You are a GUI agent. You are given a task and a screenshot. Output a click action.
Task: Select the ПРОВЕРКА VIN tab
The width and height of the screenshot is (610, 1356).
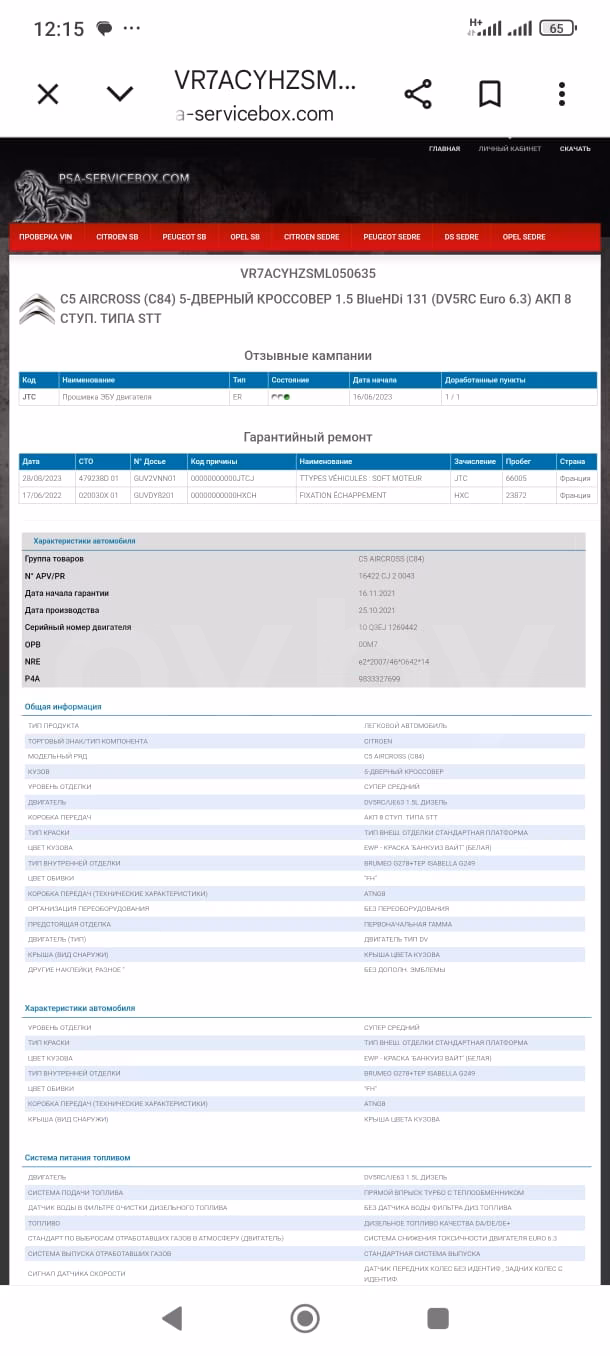coord(46,237)
